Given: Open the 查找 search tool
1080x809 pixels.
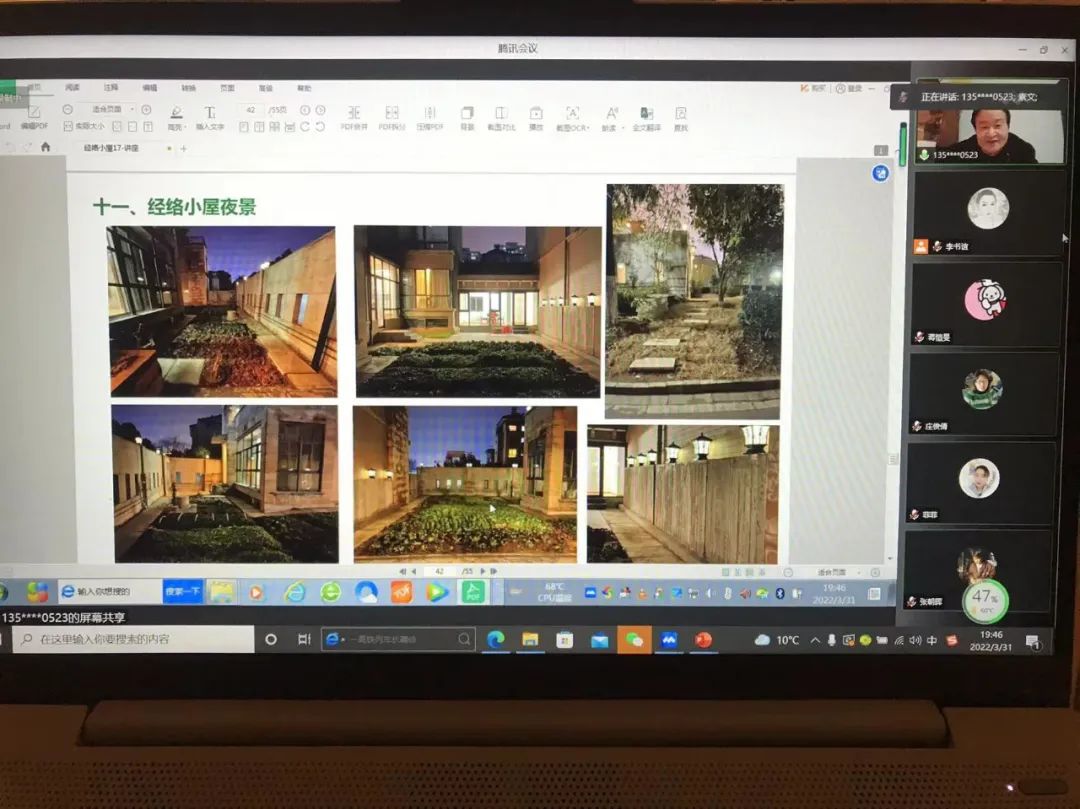Looking at the screenshot, I should (681, 118).
